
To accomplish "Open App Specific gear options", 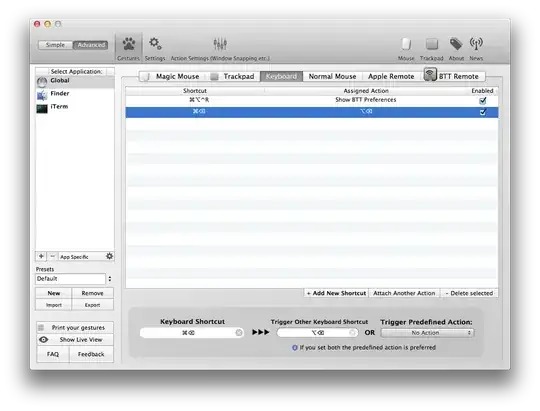I will pos(110,256).
